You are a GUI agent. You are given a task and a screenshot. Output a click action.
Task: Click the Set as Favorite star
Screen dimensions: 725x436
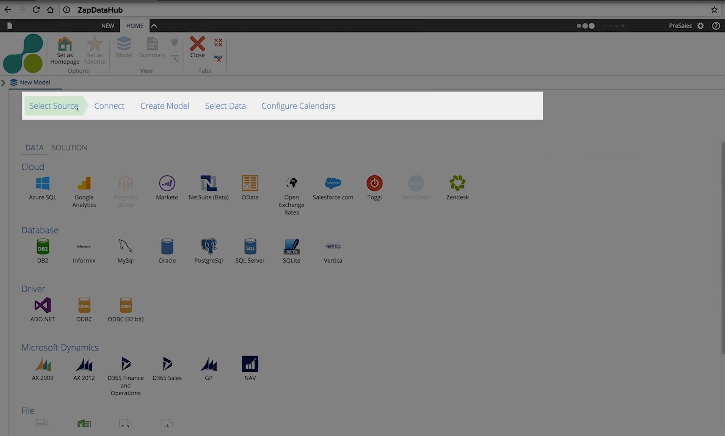[95, 50]
